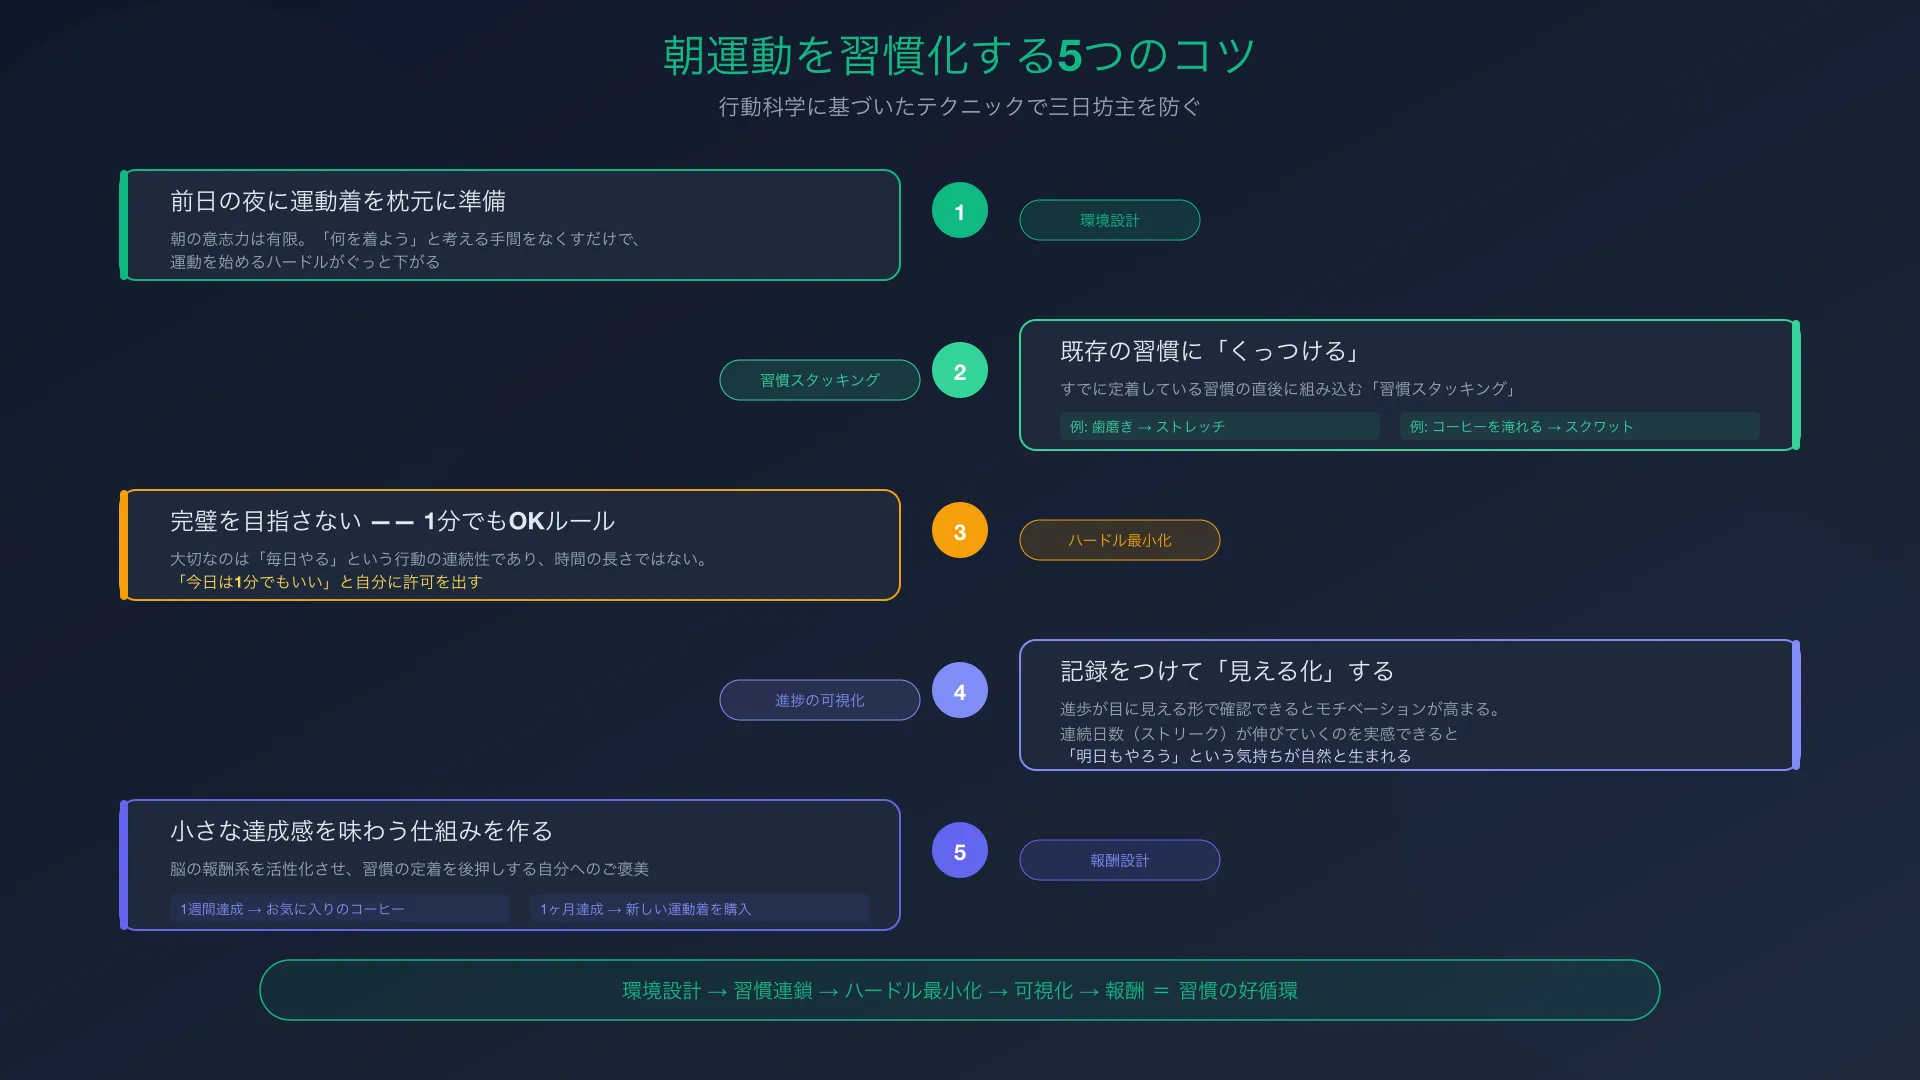Click the 例: 歯磨き → ストレッチ example chip

point(1219,426)
